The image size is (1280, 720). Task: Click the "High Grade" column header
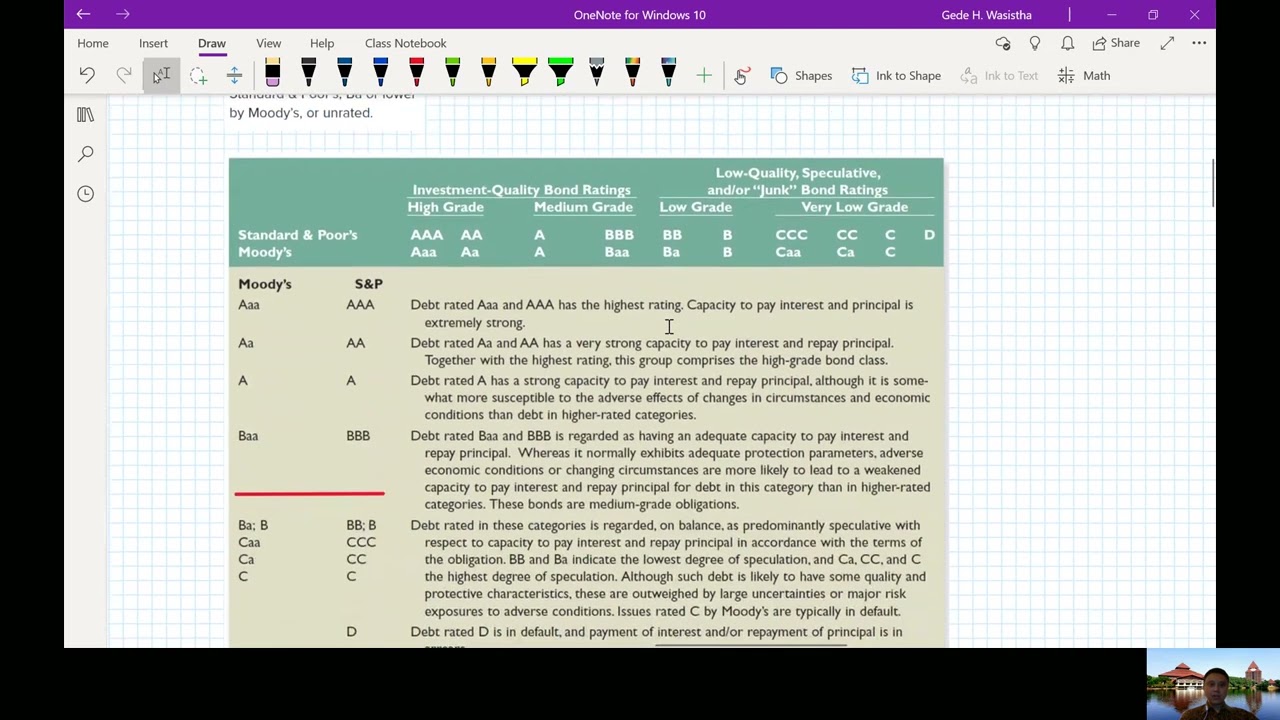(445, 207)
